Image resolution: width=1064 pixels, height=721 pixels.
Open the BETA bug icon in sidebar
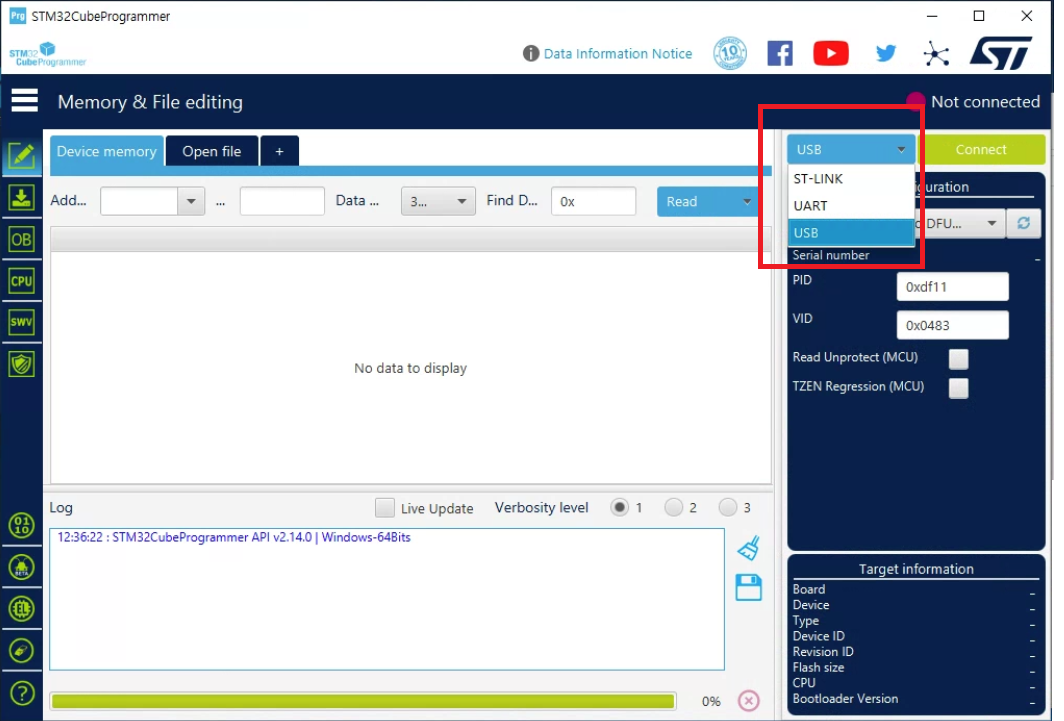[x=22, y=567]
